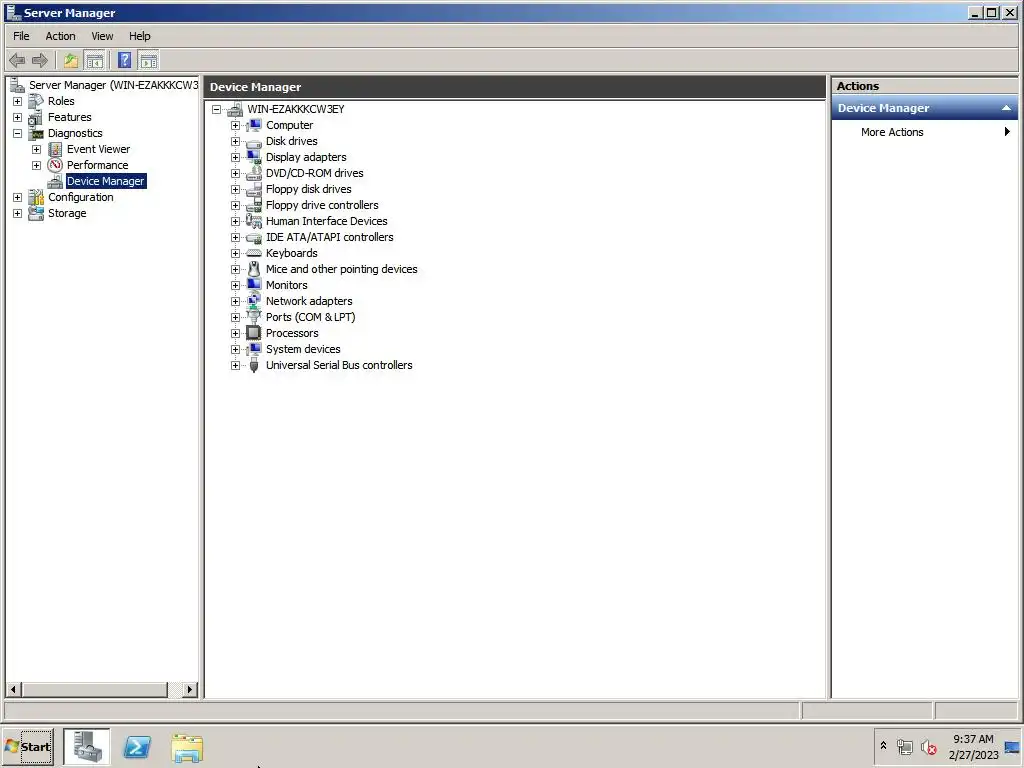This screenshot has height=768, width=1024.
Task: Expand the Human Interface Devices category
Action: coord(235,221)
